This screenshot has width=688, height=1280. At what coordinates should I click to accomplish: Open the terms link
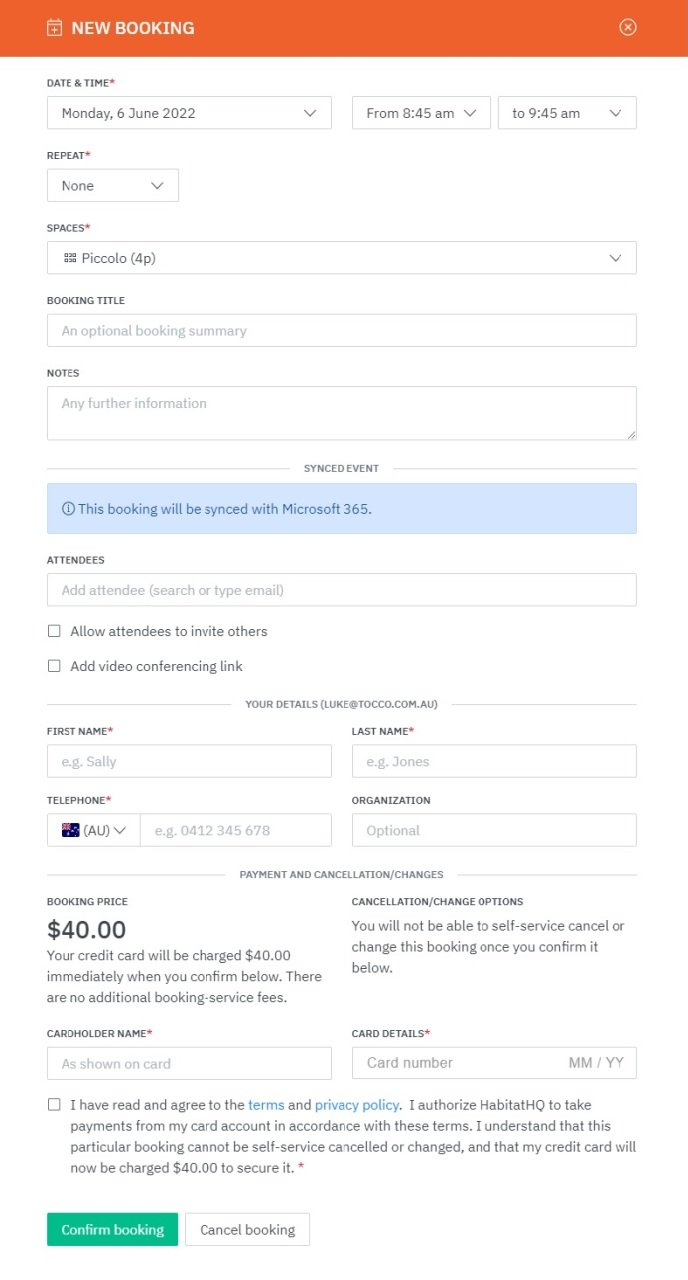[x=266, y=1104]
